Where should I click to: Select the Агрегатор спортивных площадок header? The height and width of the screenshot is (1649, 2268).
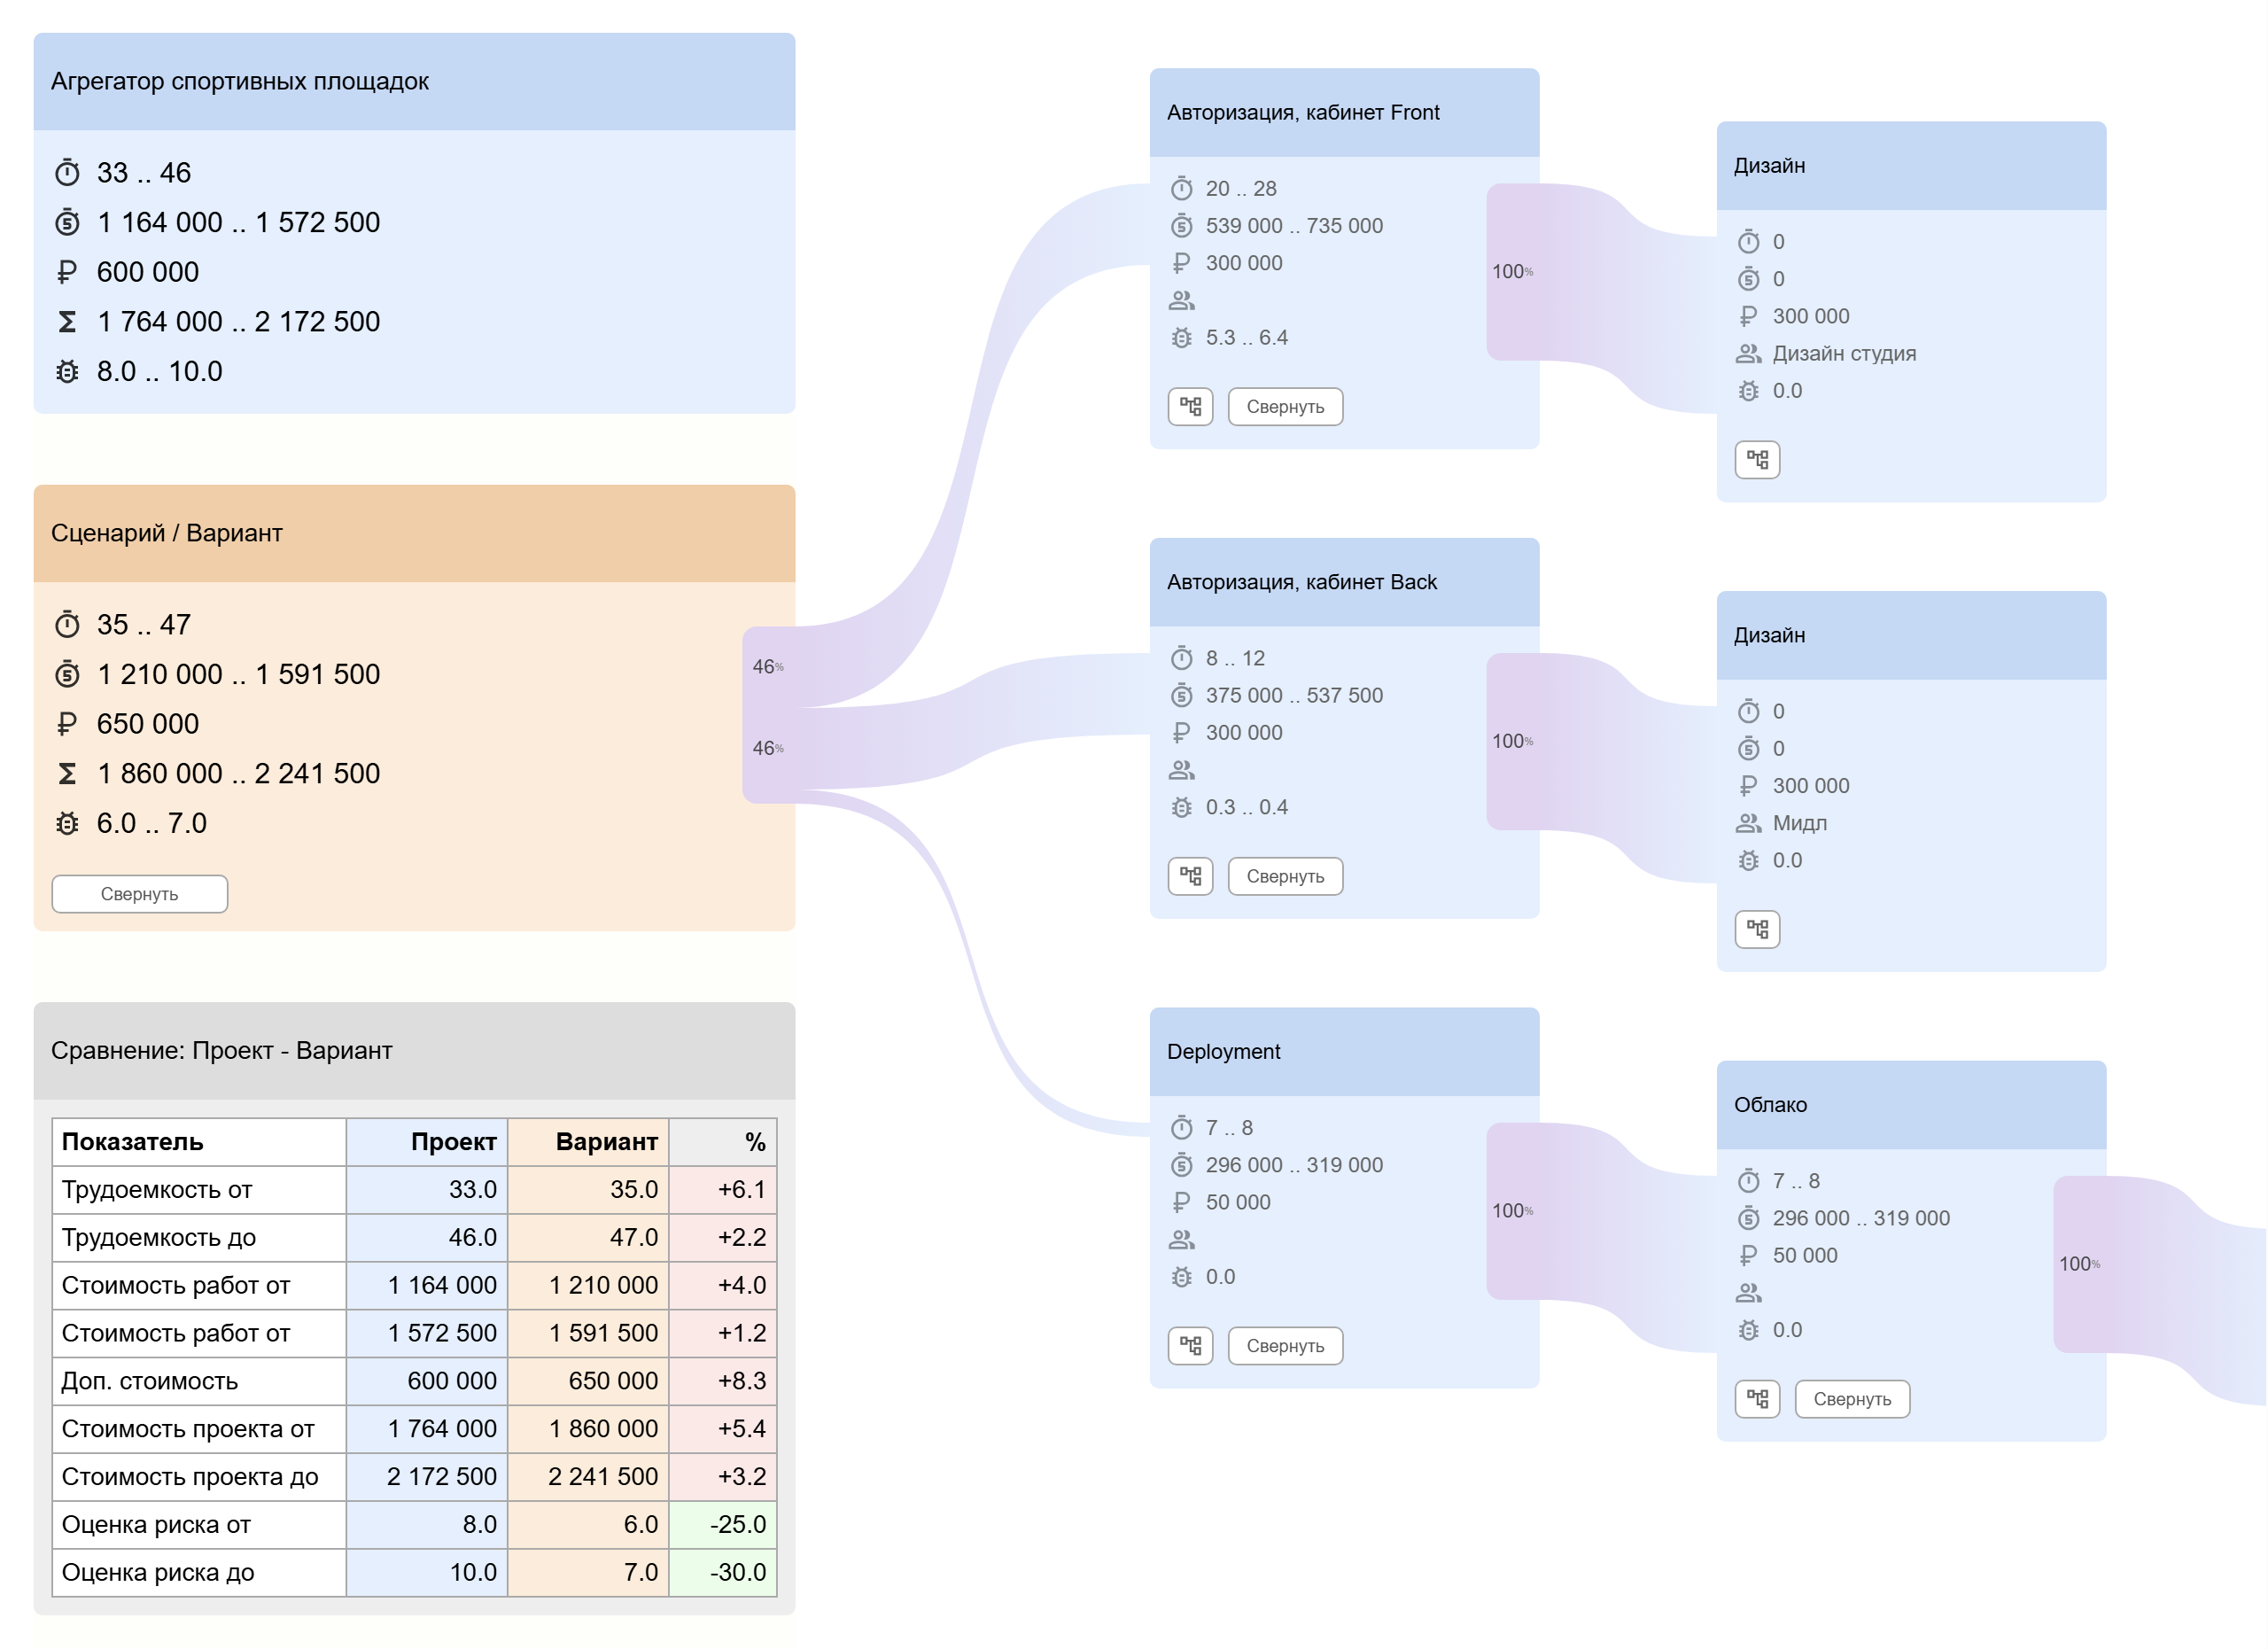coord(414,82)
